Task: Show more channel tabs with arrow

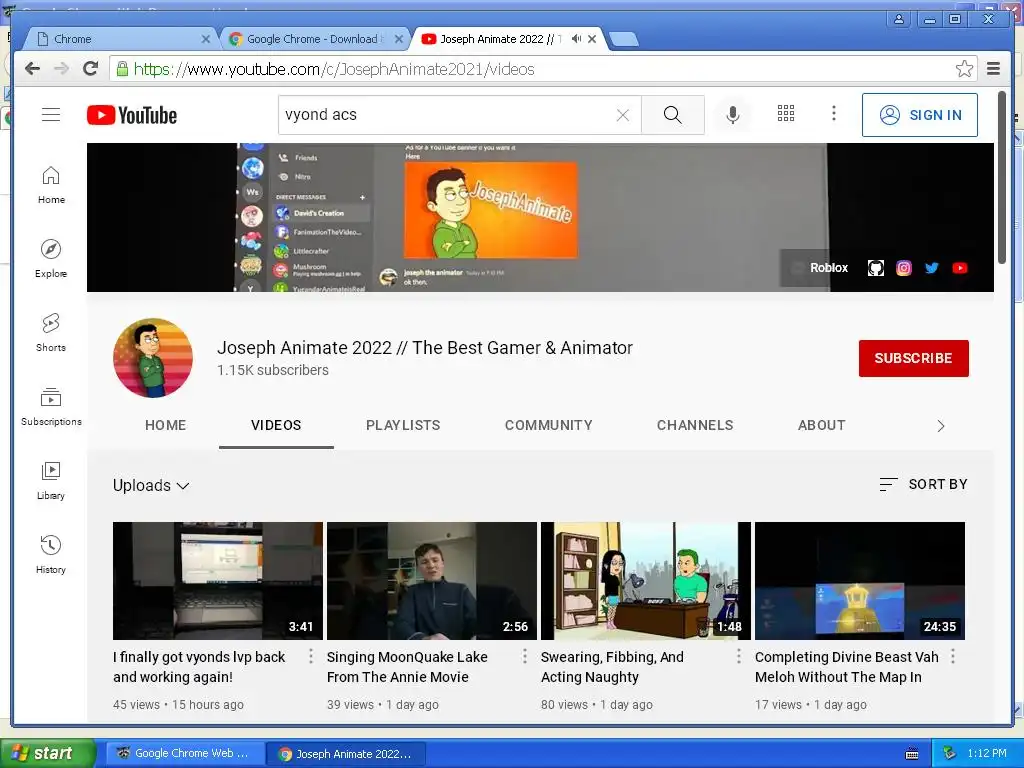Action: [940, 426]
